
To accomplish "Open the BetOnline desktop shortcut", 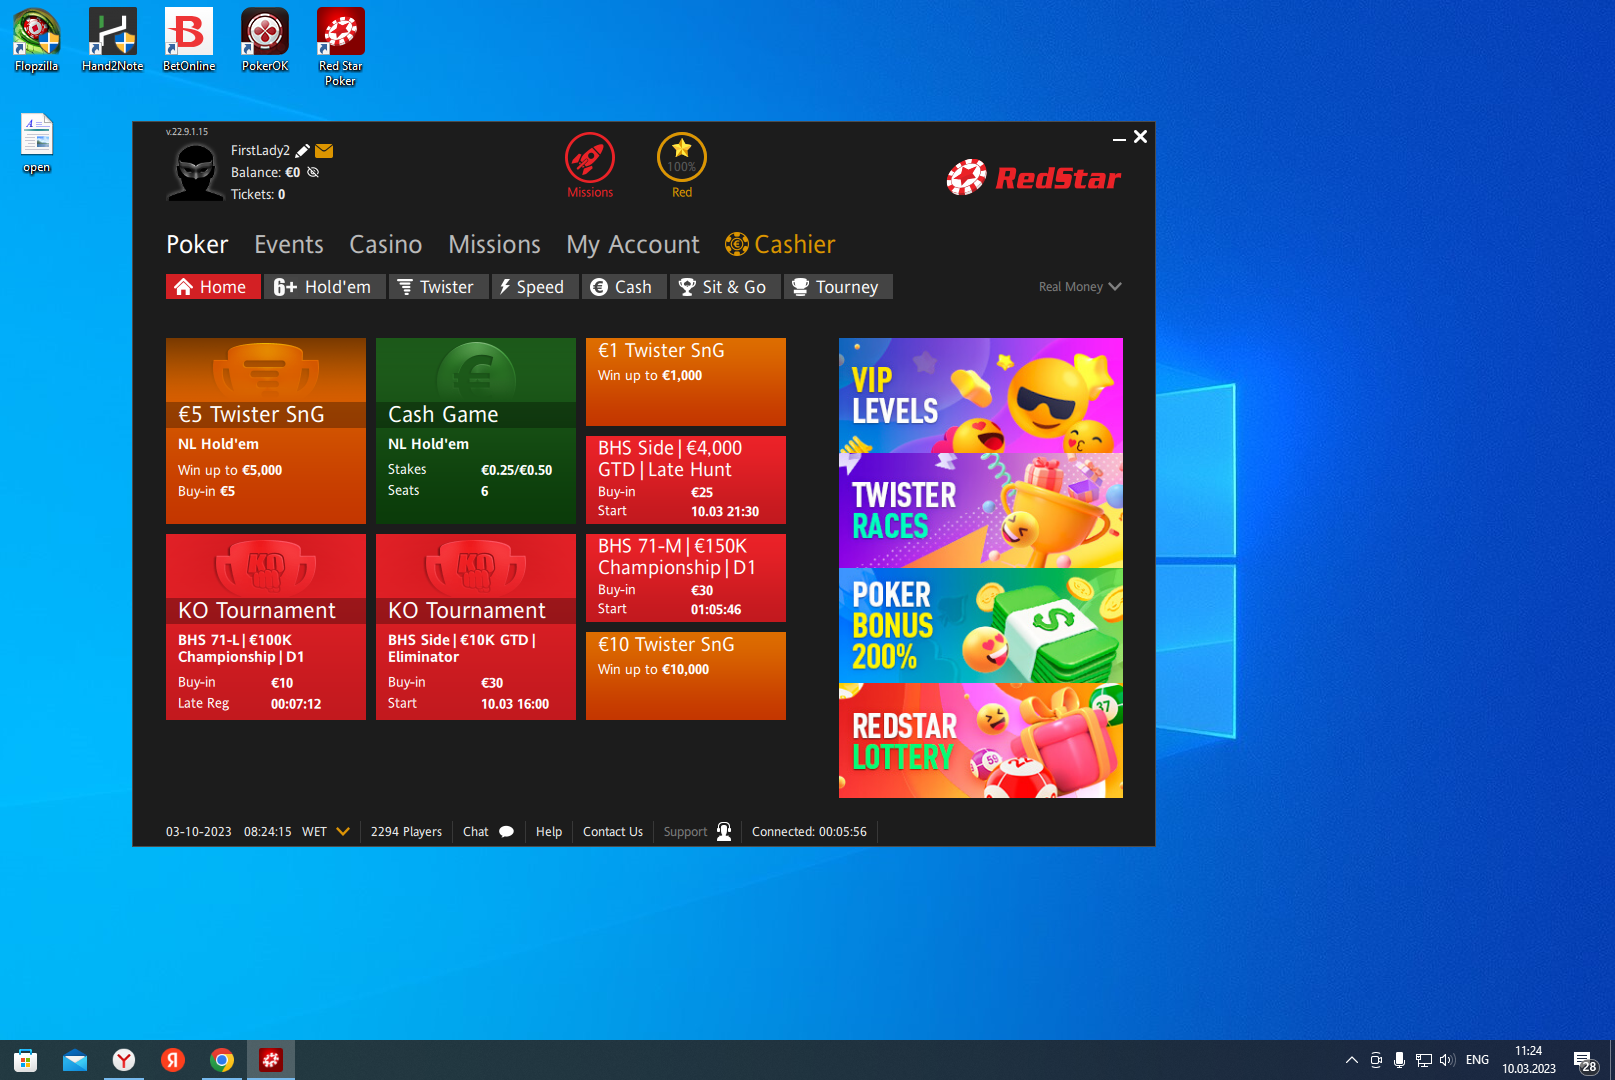I will 189,41.
